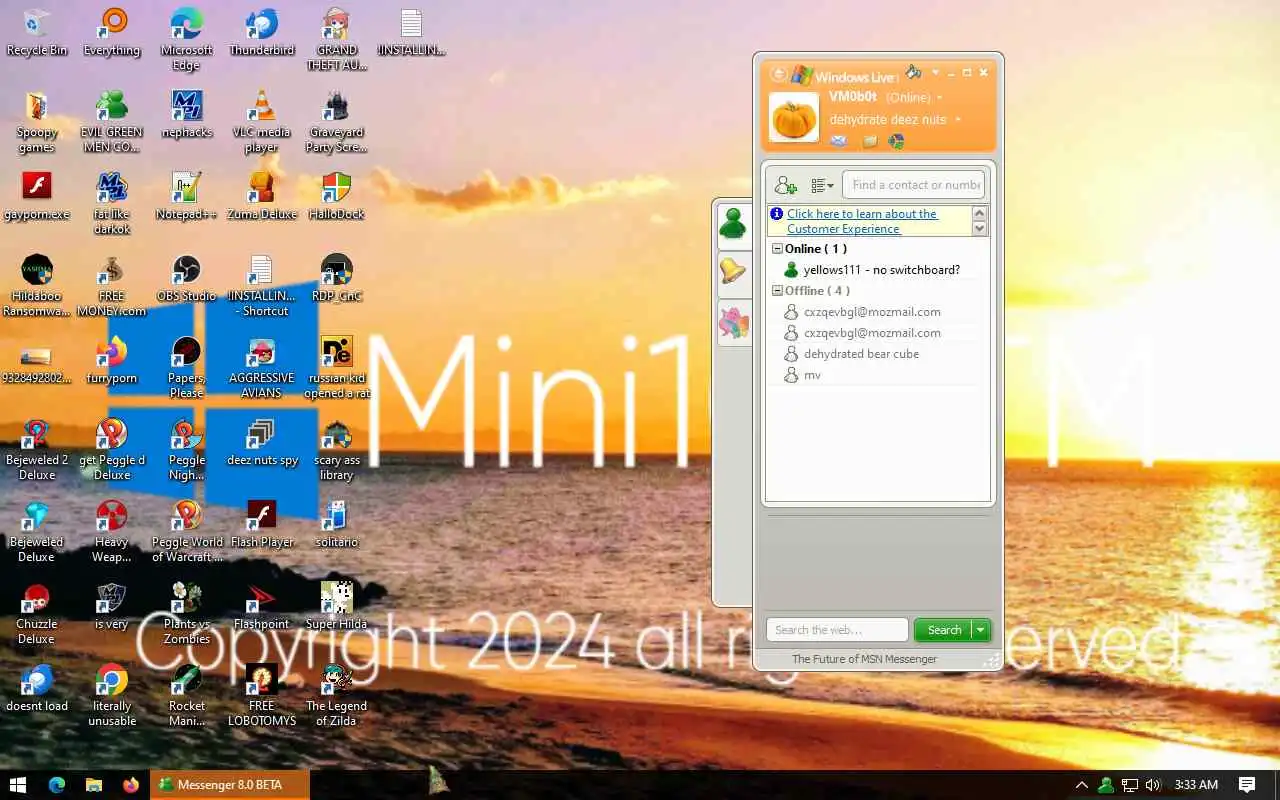Select the Rocket Mania desktop icon
Image resolution: width=1280 pixels, height=800 pixels.
(x=187, y=695)
